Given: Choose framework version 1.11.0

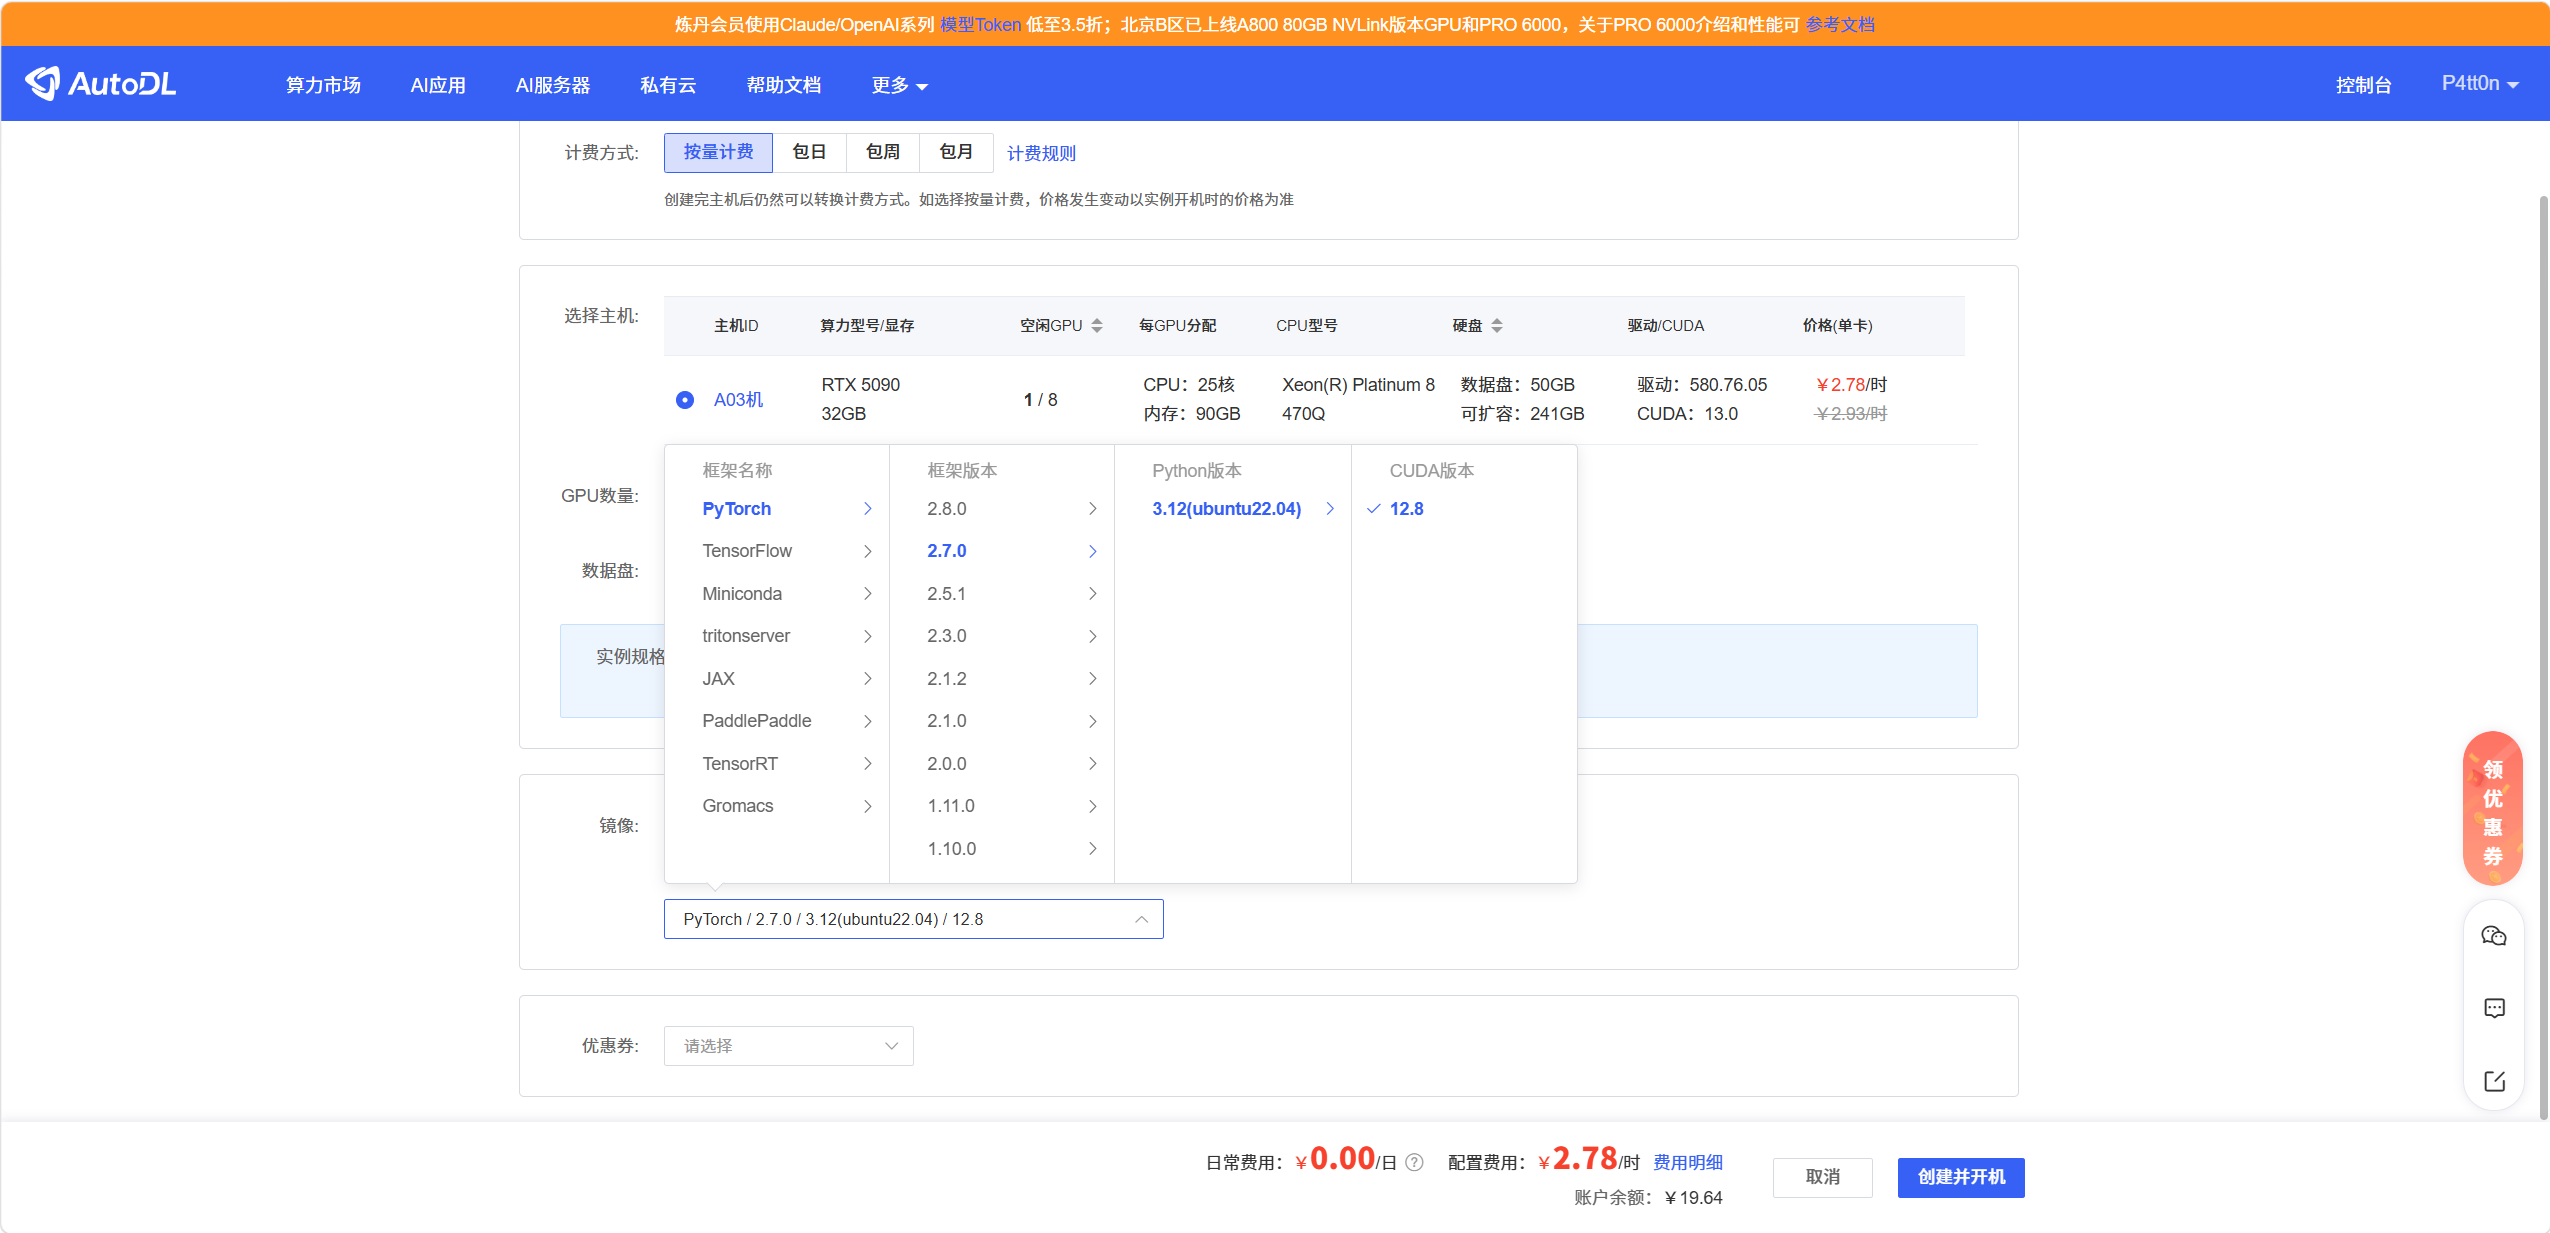Looking at the screenshot, I should [1002, 806].
